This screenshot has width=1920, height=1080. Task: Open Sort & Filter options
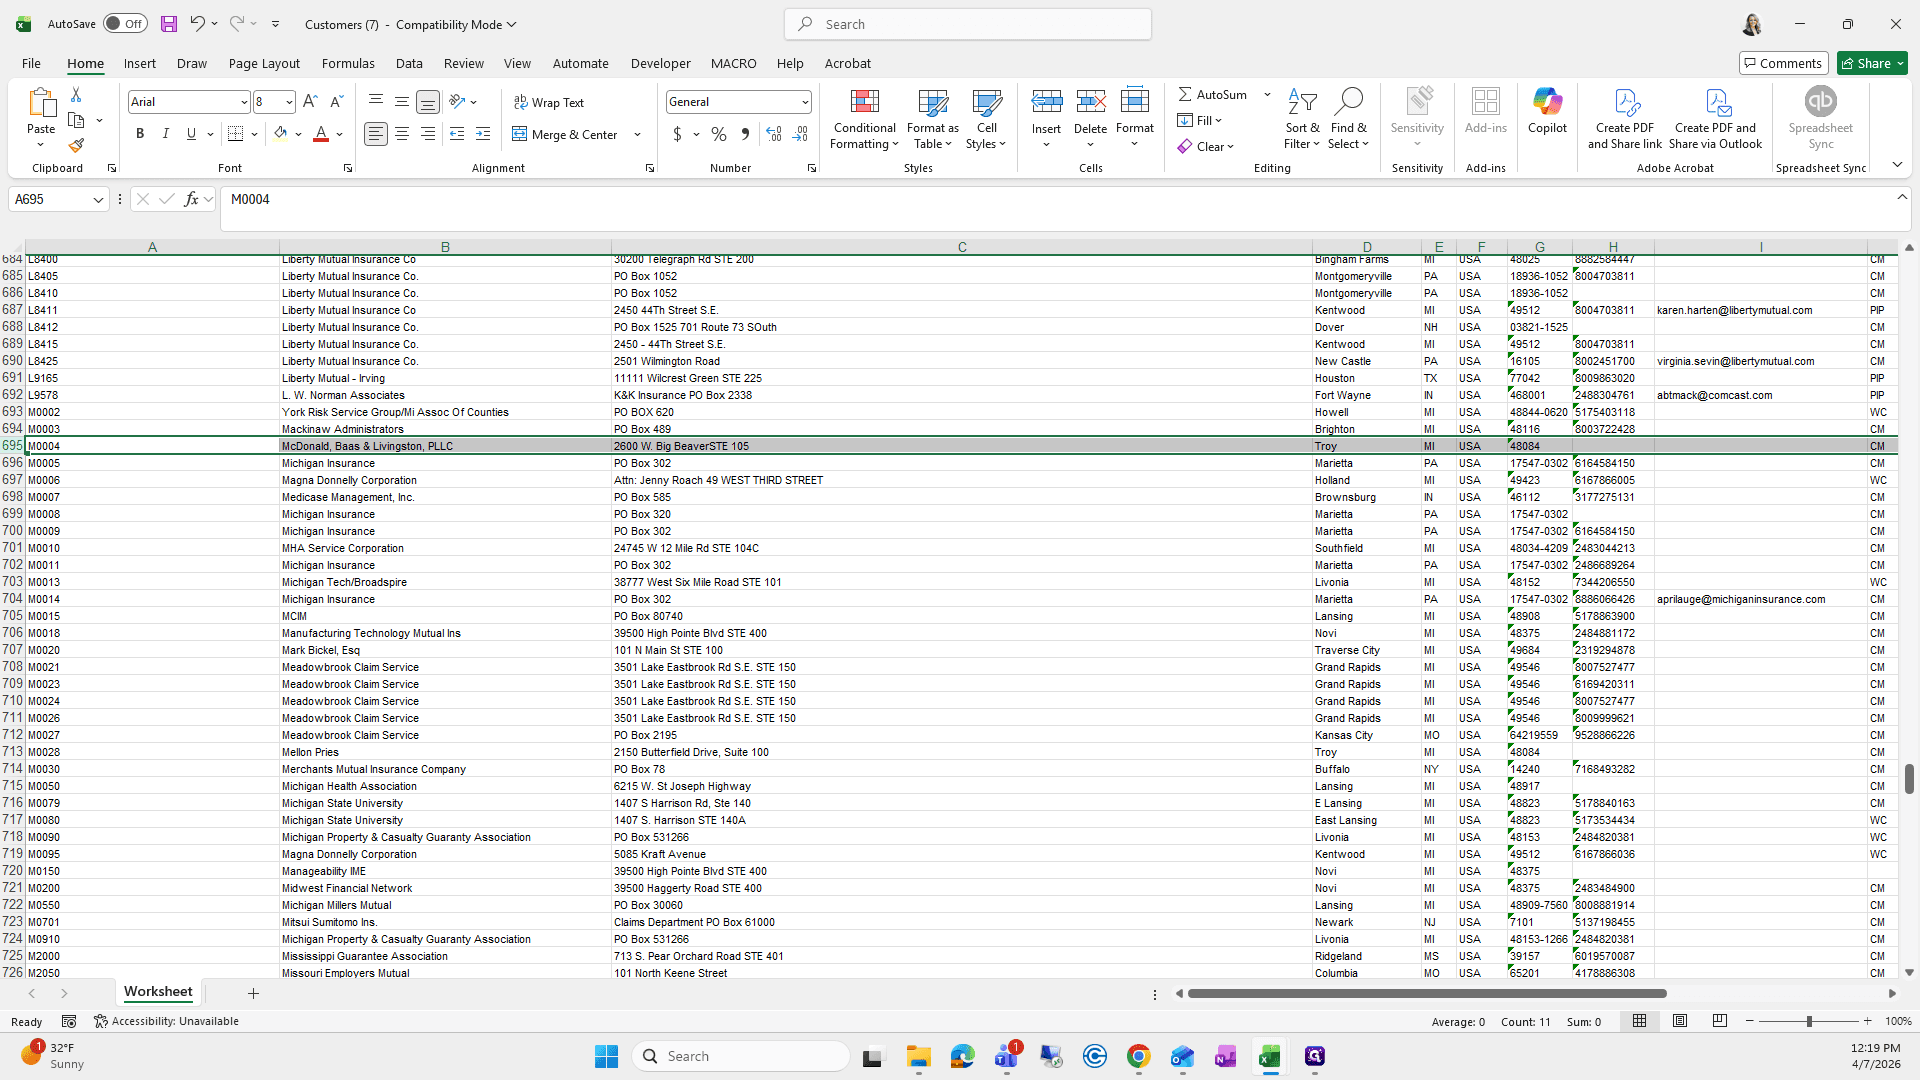tap(1302, 120)
